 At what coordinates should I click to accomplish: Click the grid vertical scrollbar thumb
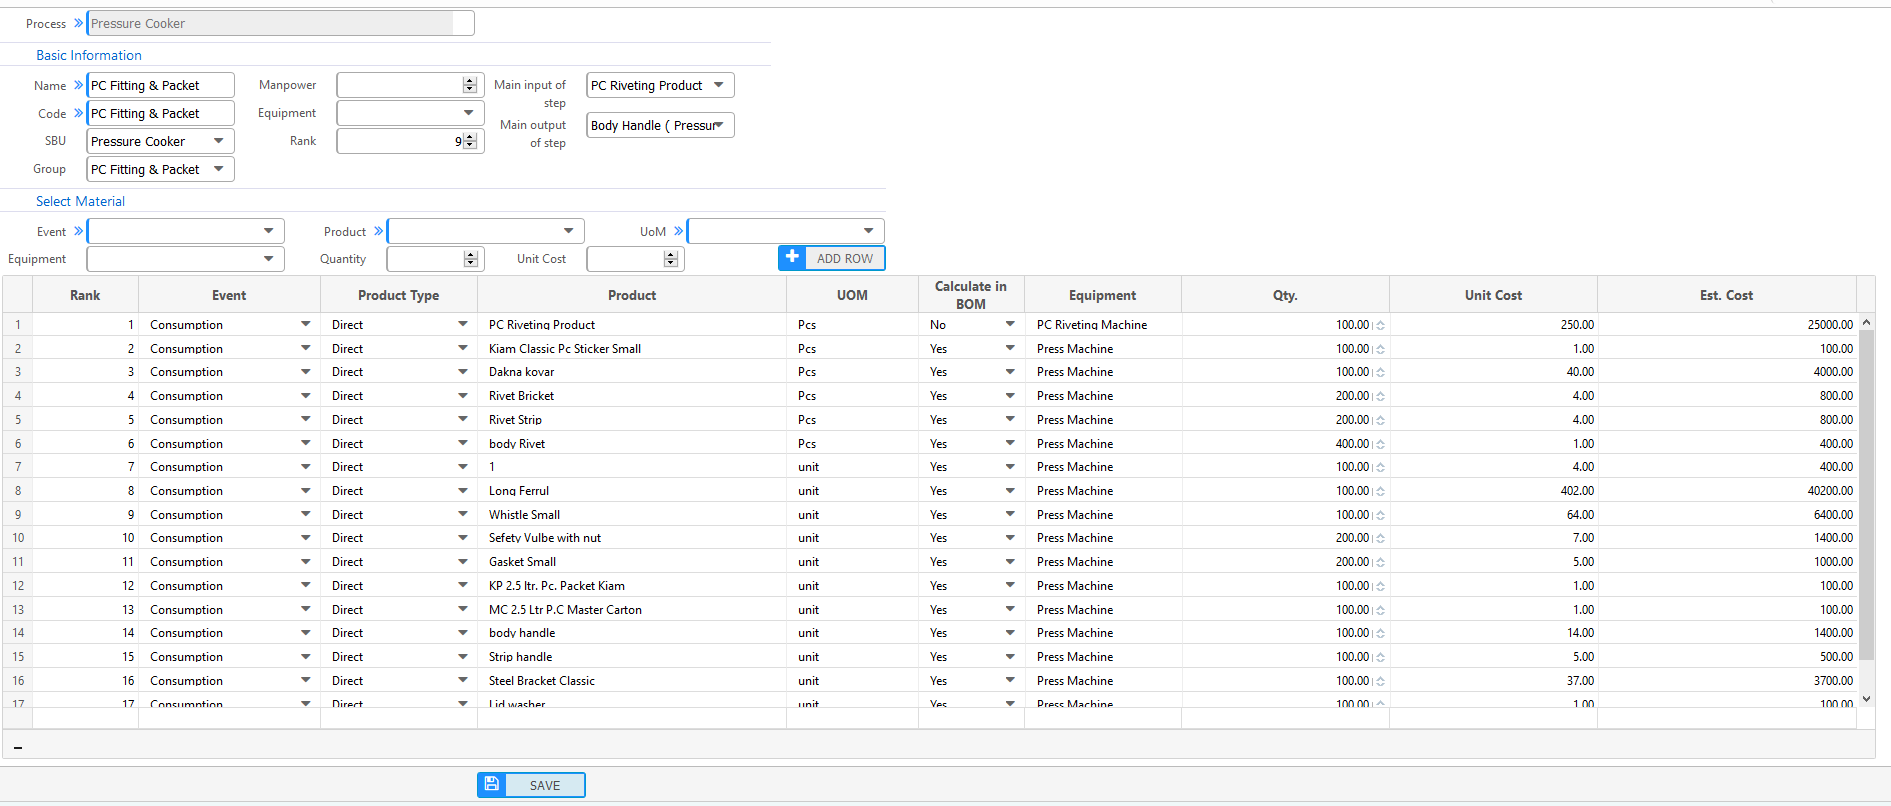(1866, 495)
